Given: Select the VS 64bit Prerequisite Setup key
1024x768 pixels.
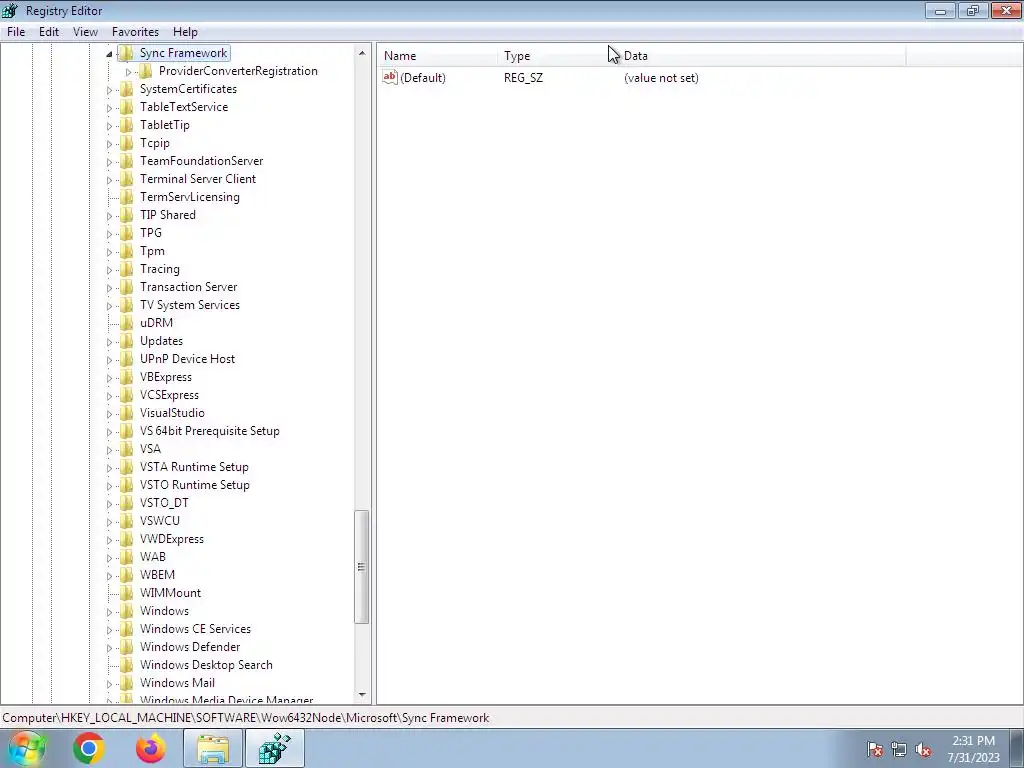Looking at the screenshot, I should click(210, 431).
